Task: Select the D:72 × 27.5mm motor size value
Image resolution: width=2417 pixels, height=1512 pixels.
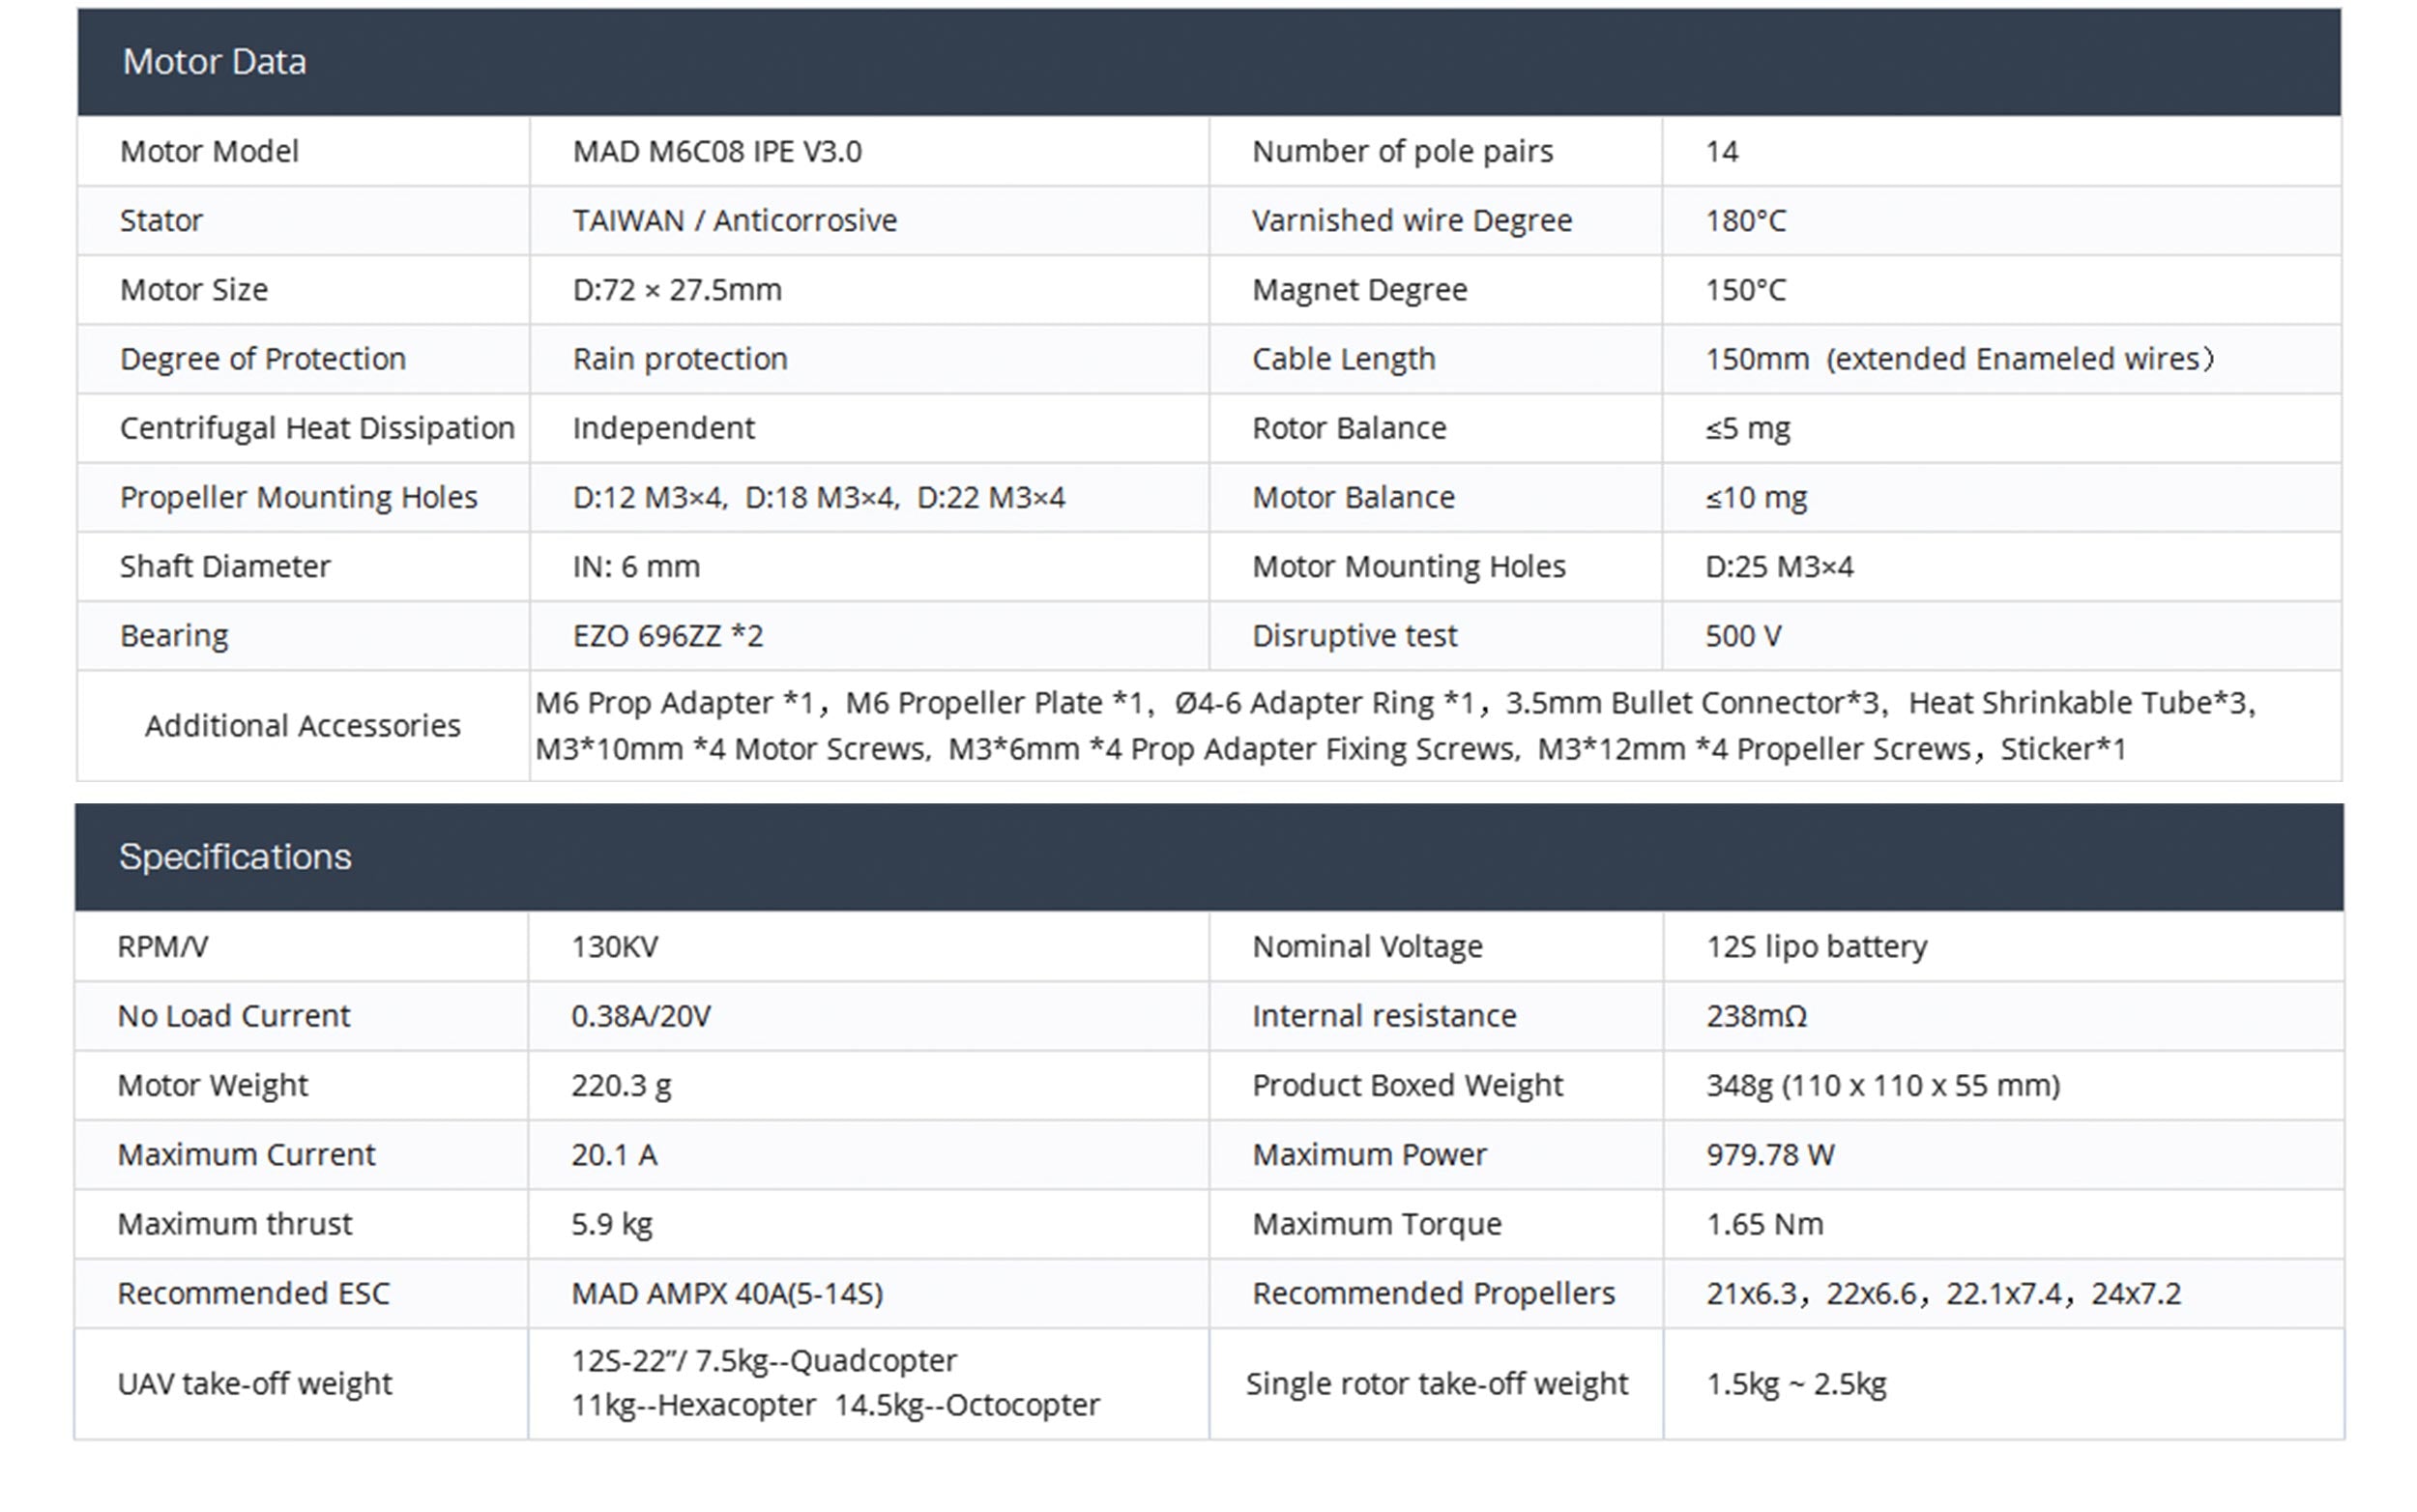Action: coord(676,290)
